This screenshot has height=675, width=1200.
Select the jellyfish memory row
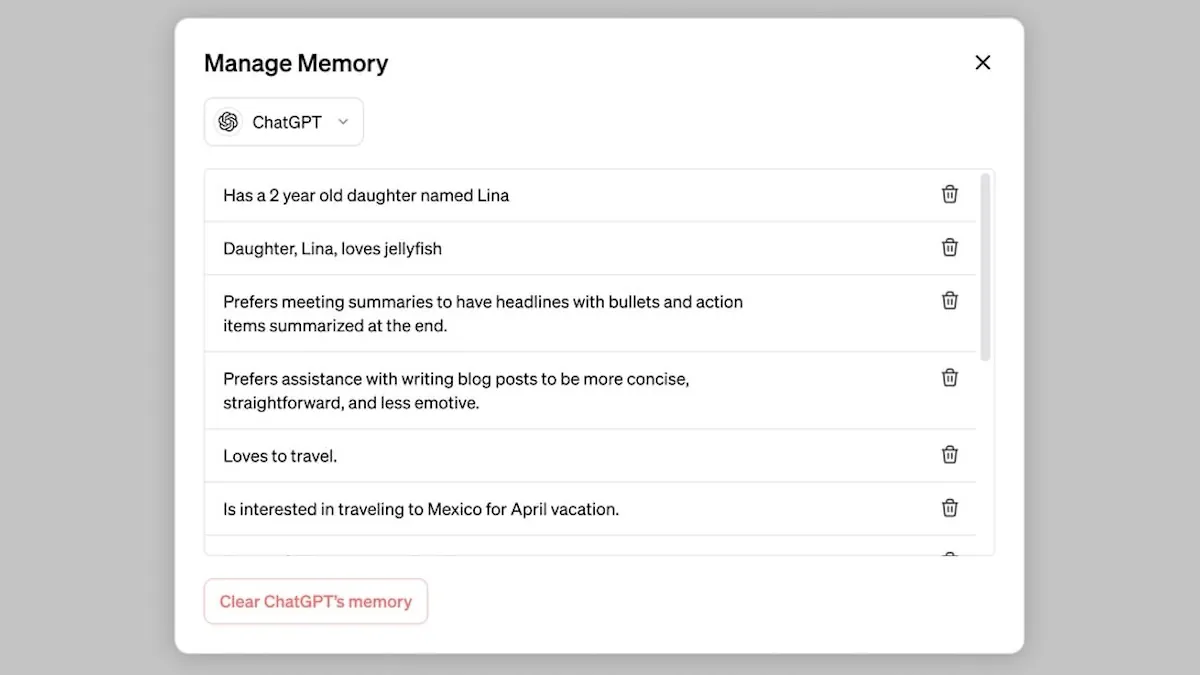(x=332, y=248)
